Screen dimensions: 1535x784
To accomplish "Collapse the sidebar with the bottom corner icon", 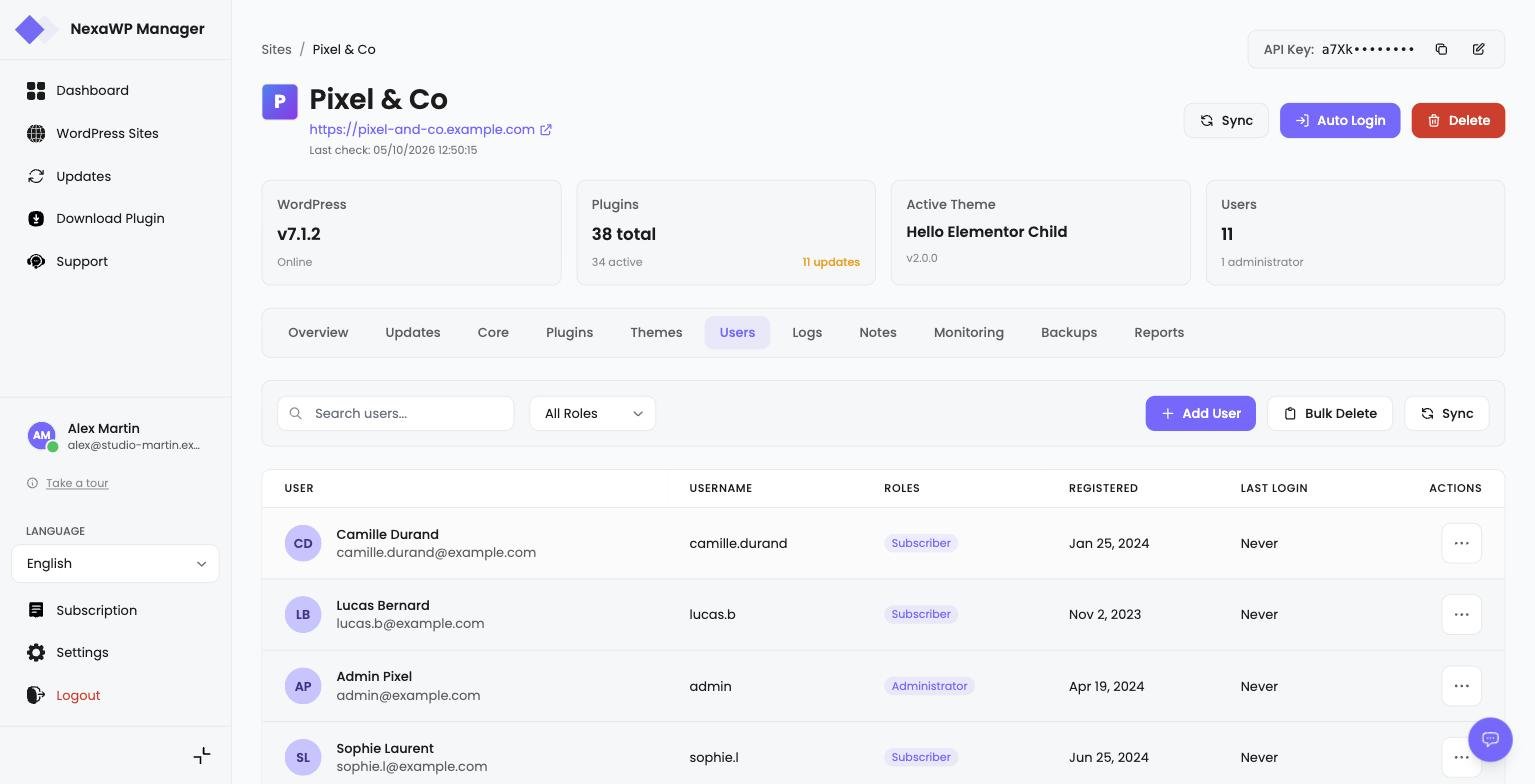I will click(202, 755).
